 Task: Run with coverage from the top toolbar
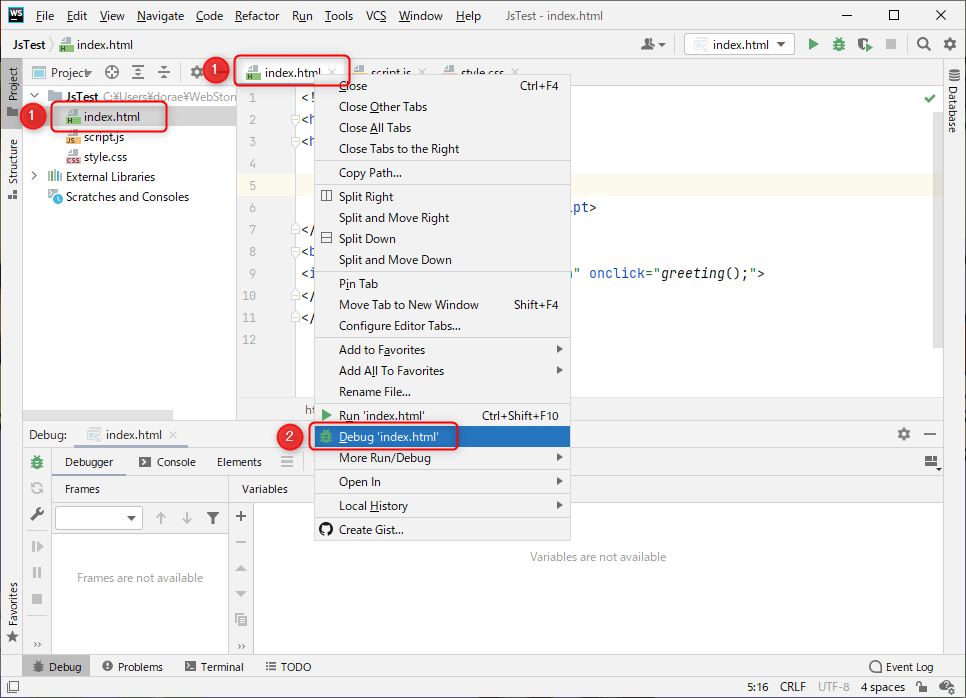[865, 44]
